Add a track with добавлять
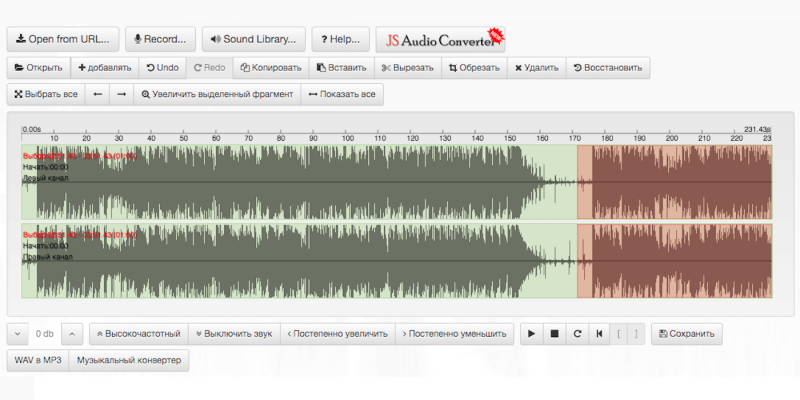 coord(105,68)
